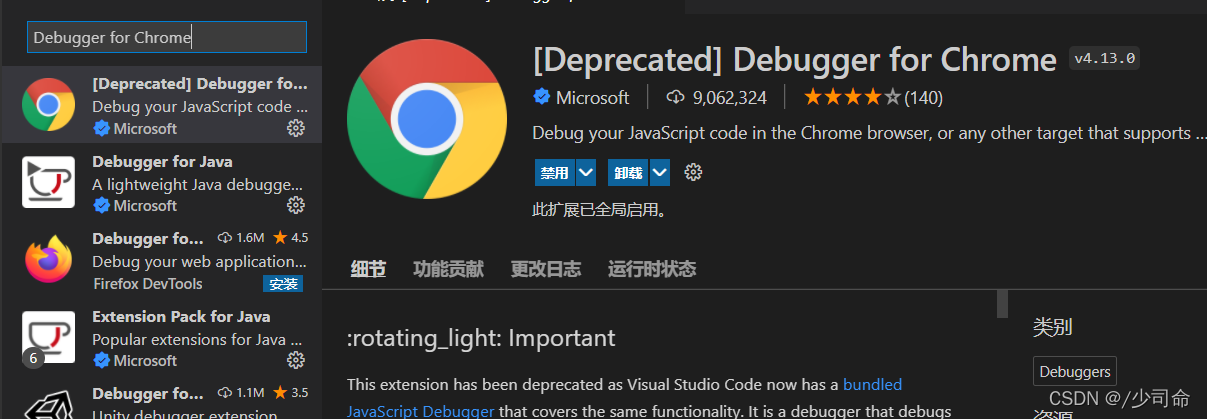1207x419 pixels.
Task: Click the Debuggers category tag
Action: (x=1074, y=371)
